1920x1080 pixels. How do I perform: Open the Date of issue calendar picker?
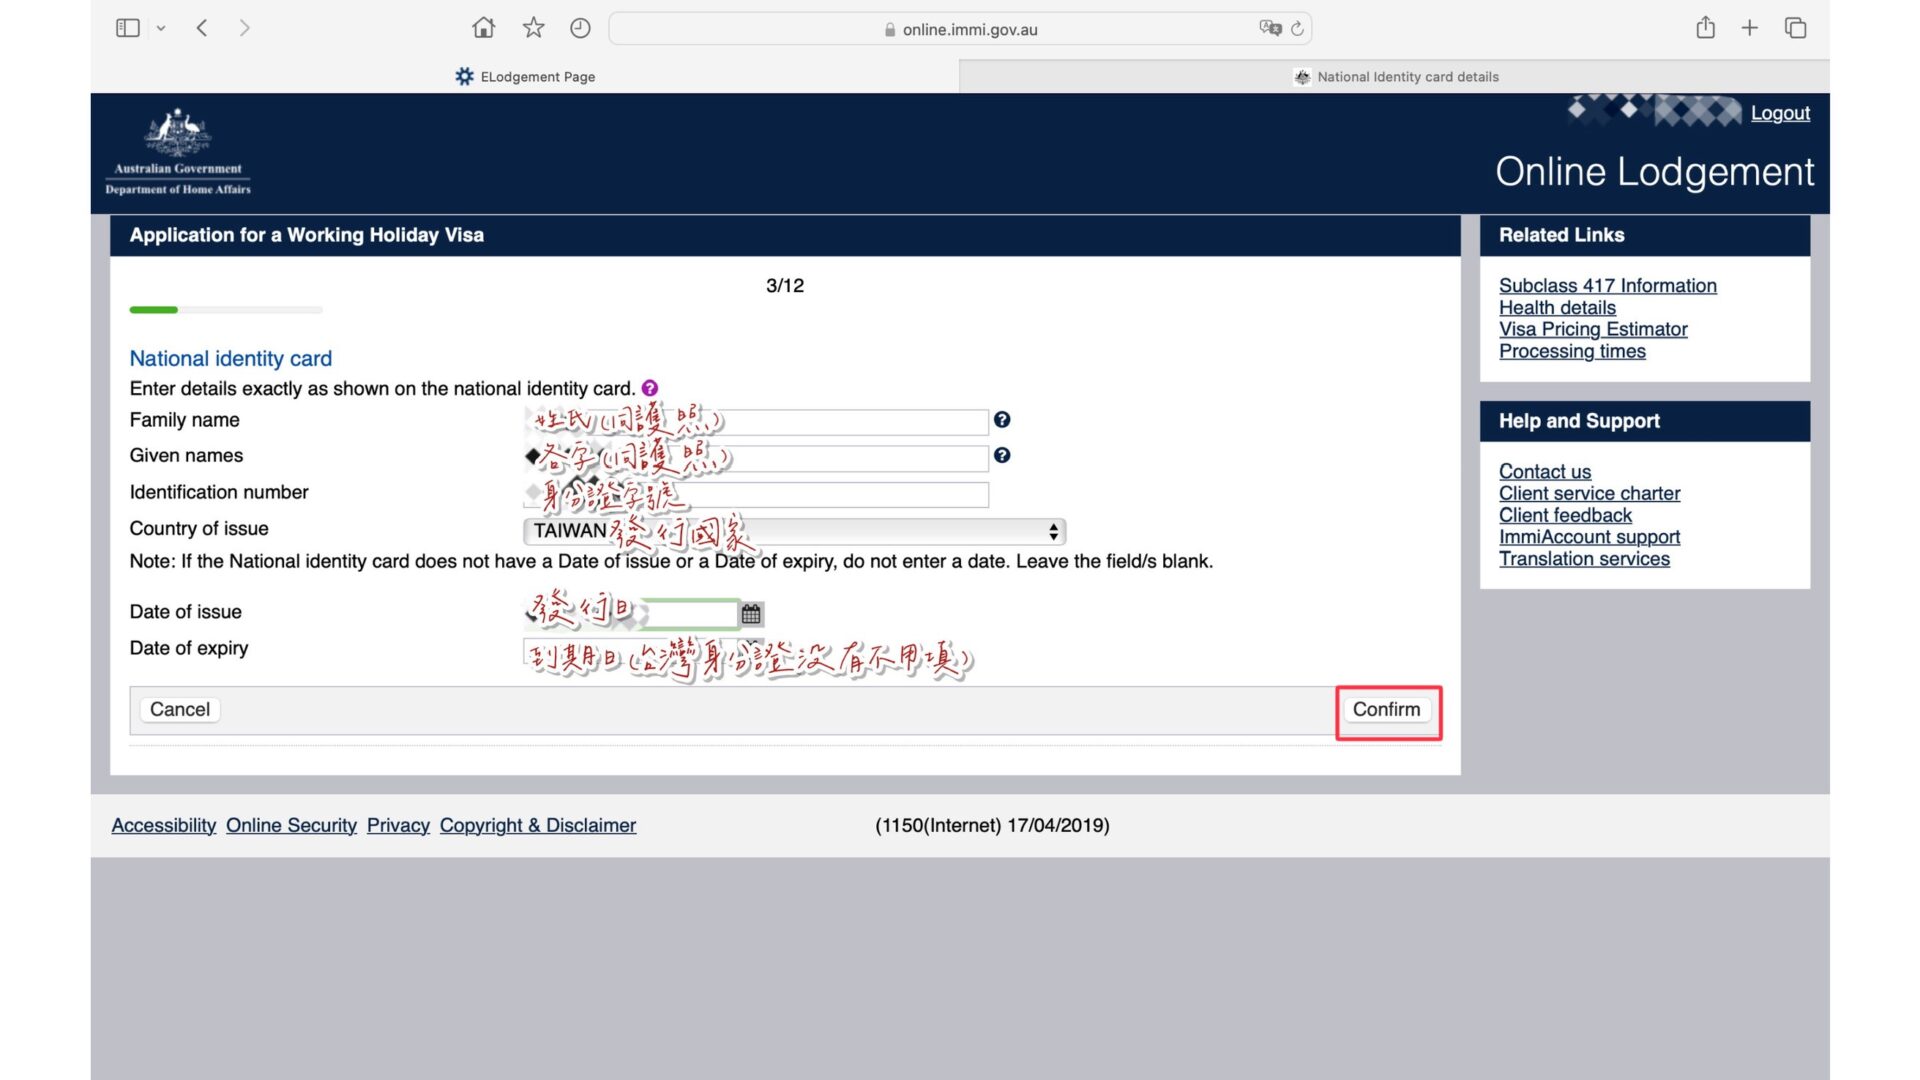751,614
